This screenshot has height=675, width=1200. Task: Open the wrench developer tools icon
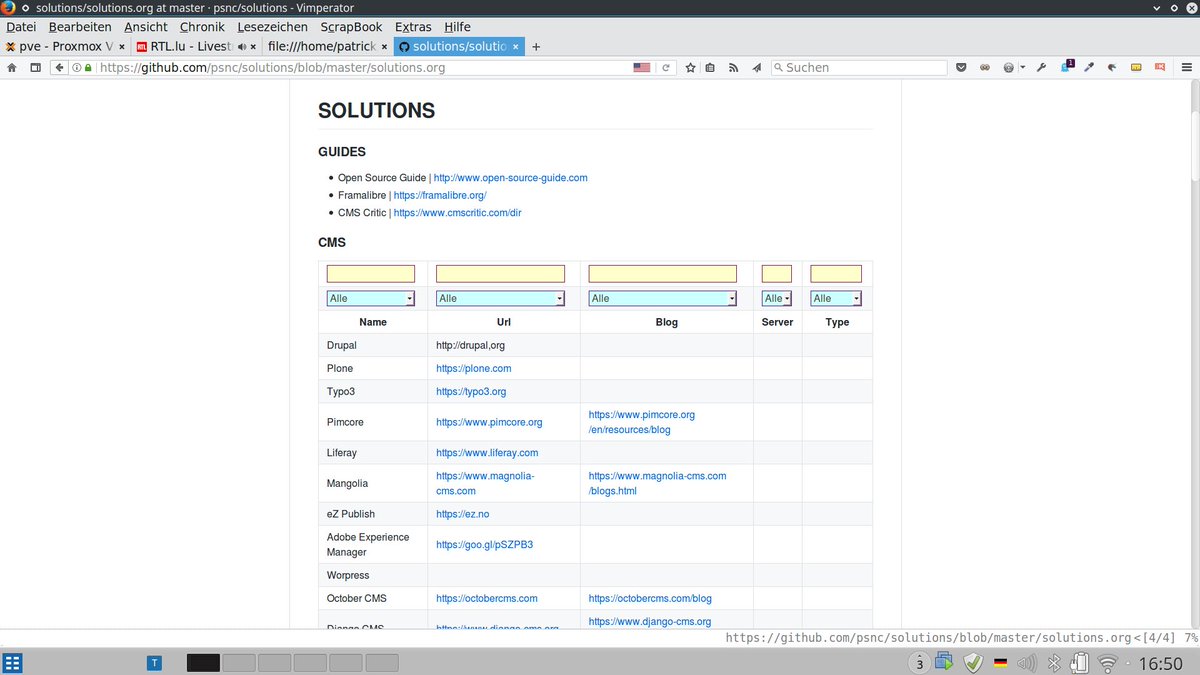coord(1041,67)
